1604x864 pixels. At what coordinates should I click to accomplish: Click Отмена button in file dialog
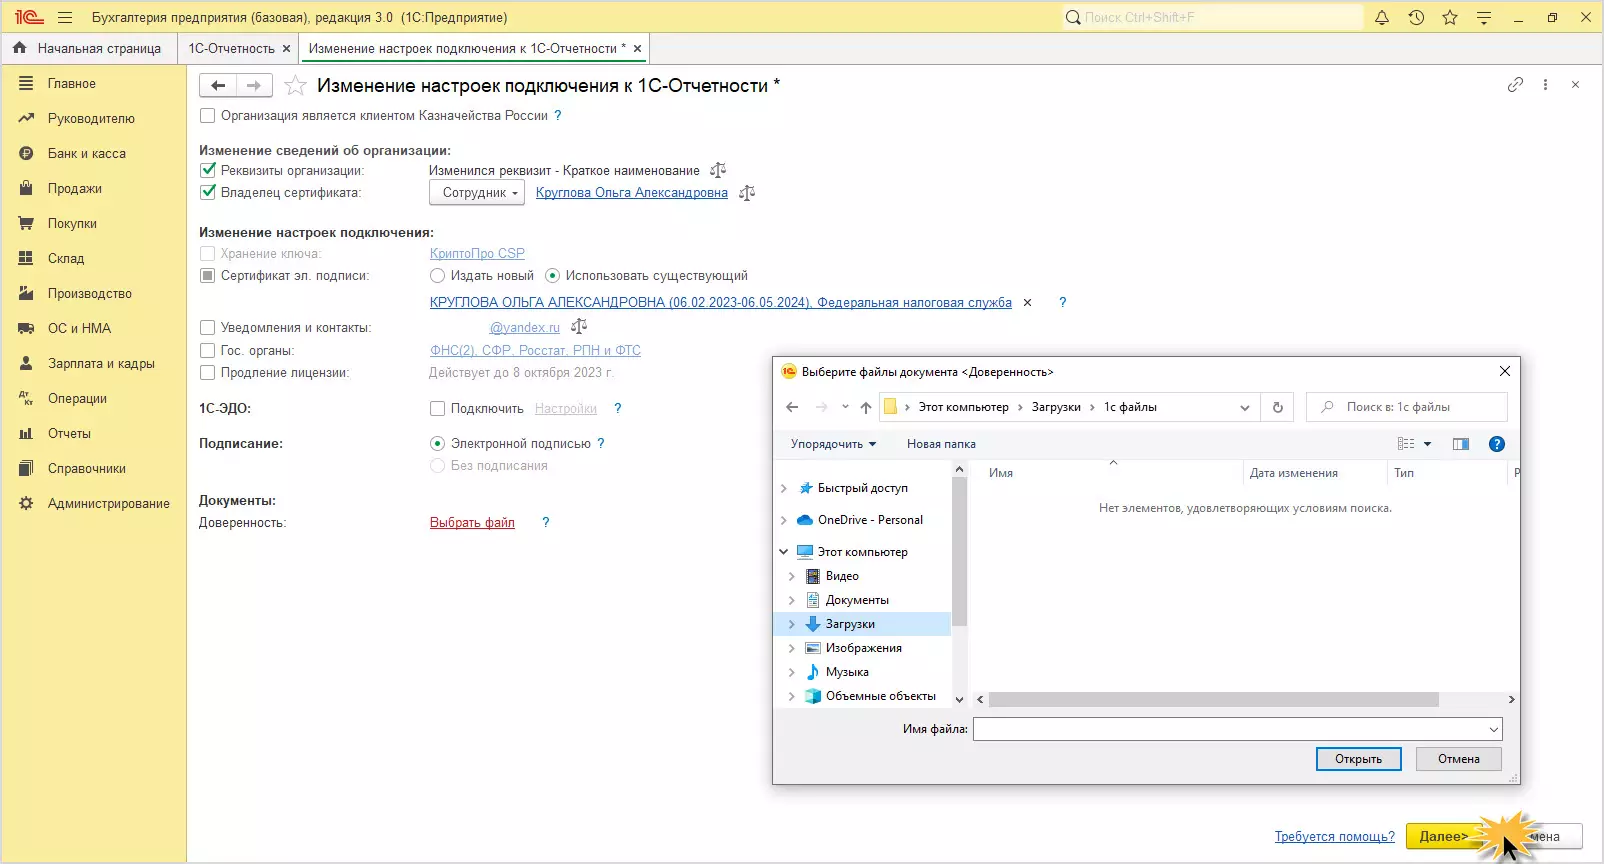pyautogui.click(x=1459, y=759)
